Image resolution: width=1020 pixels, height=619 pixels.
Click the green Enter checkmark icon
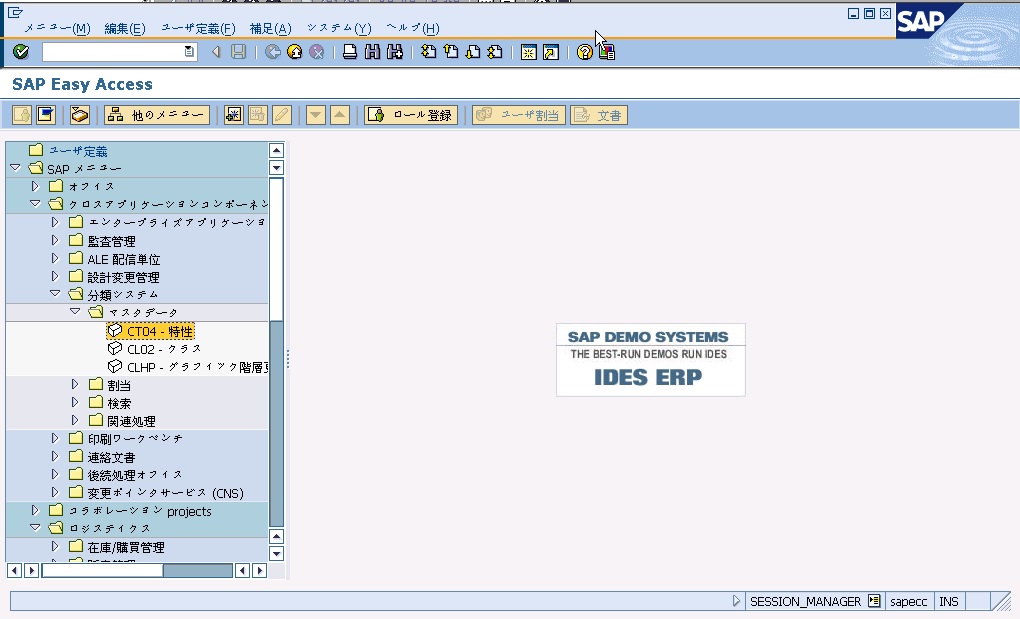[21, 51]
